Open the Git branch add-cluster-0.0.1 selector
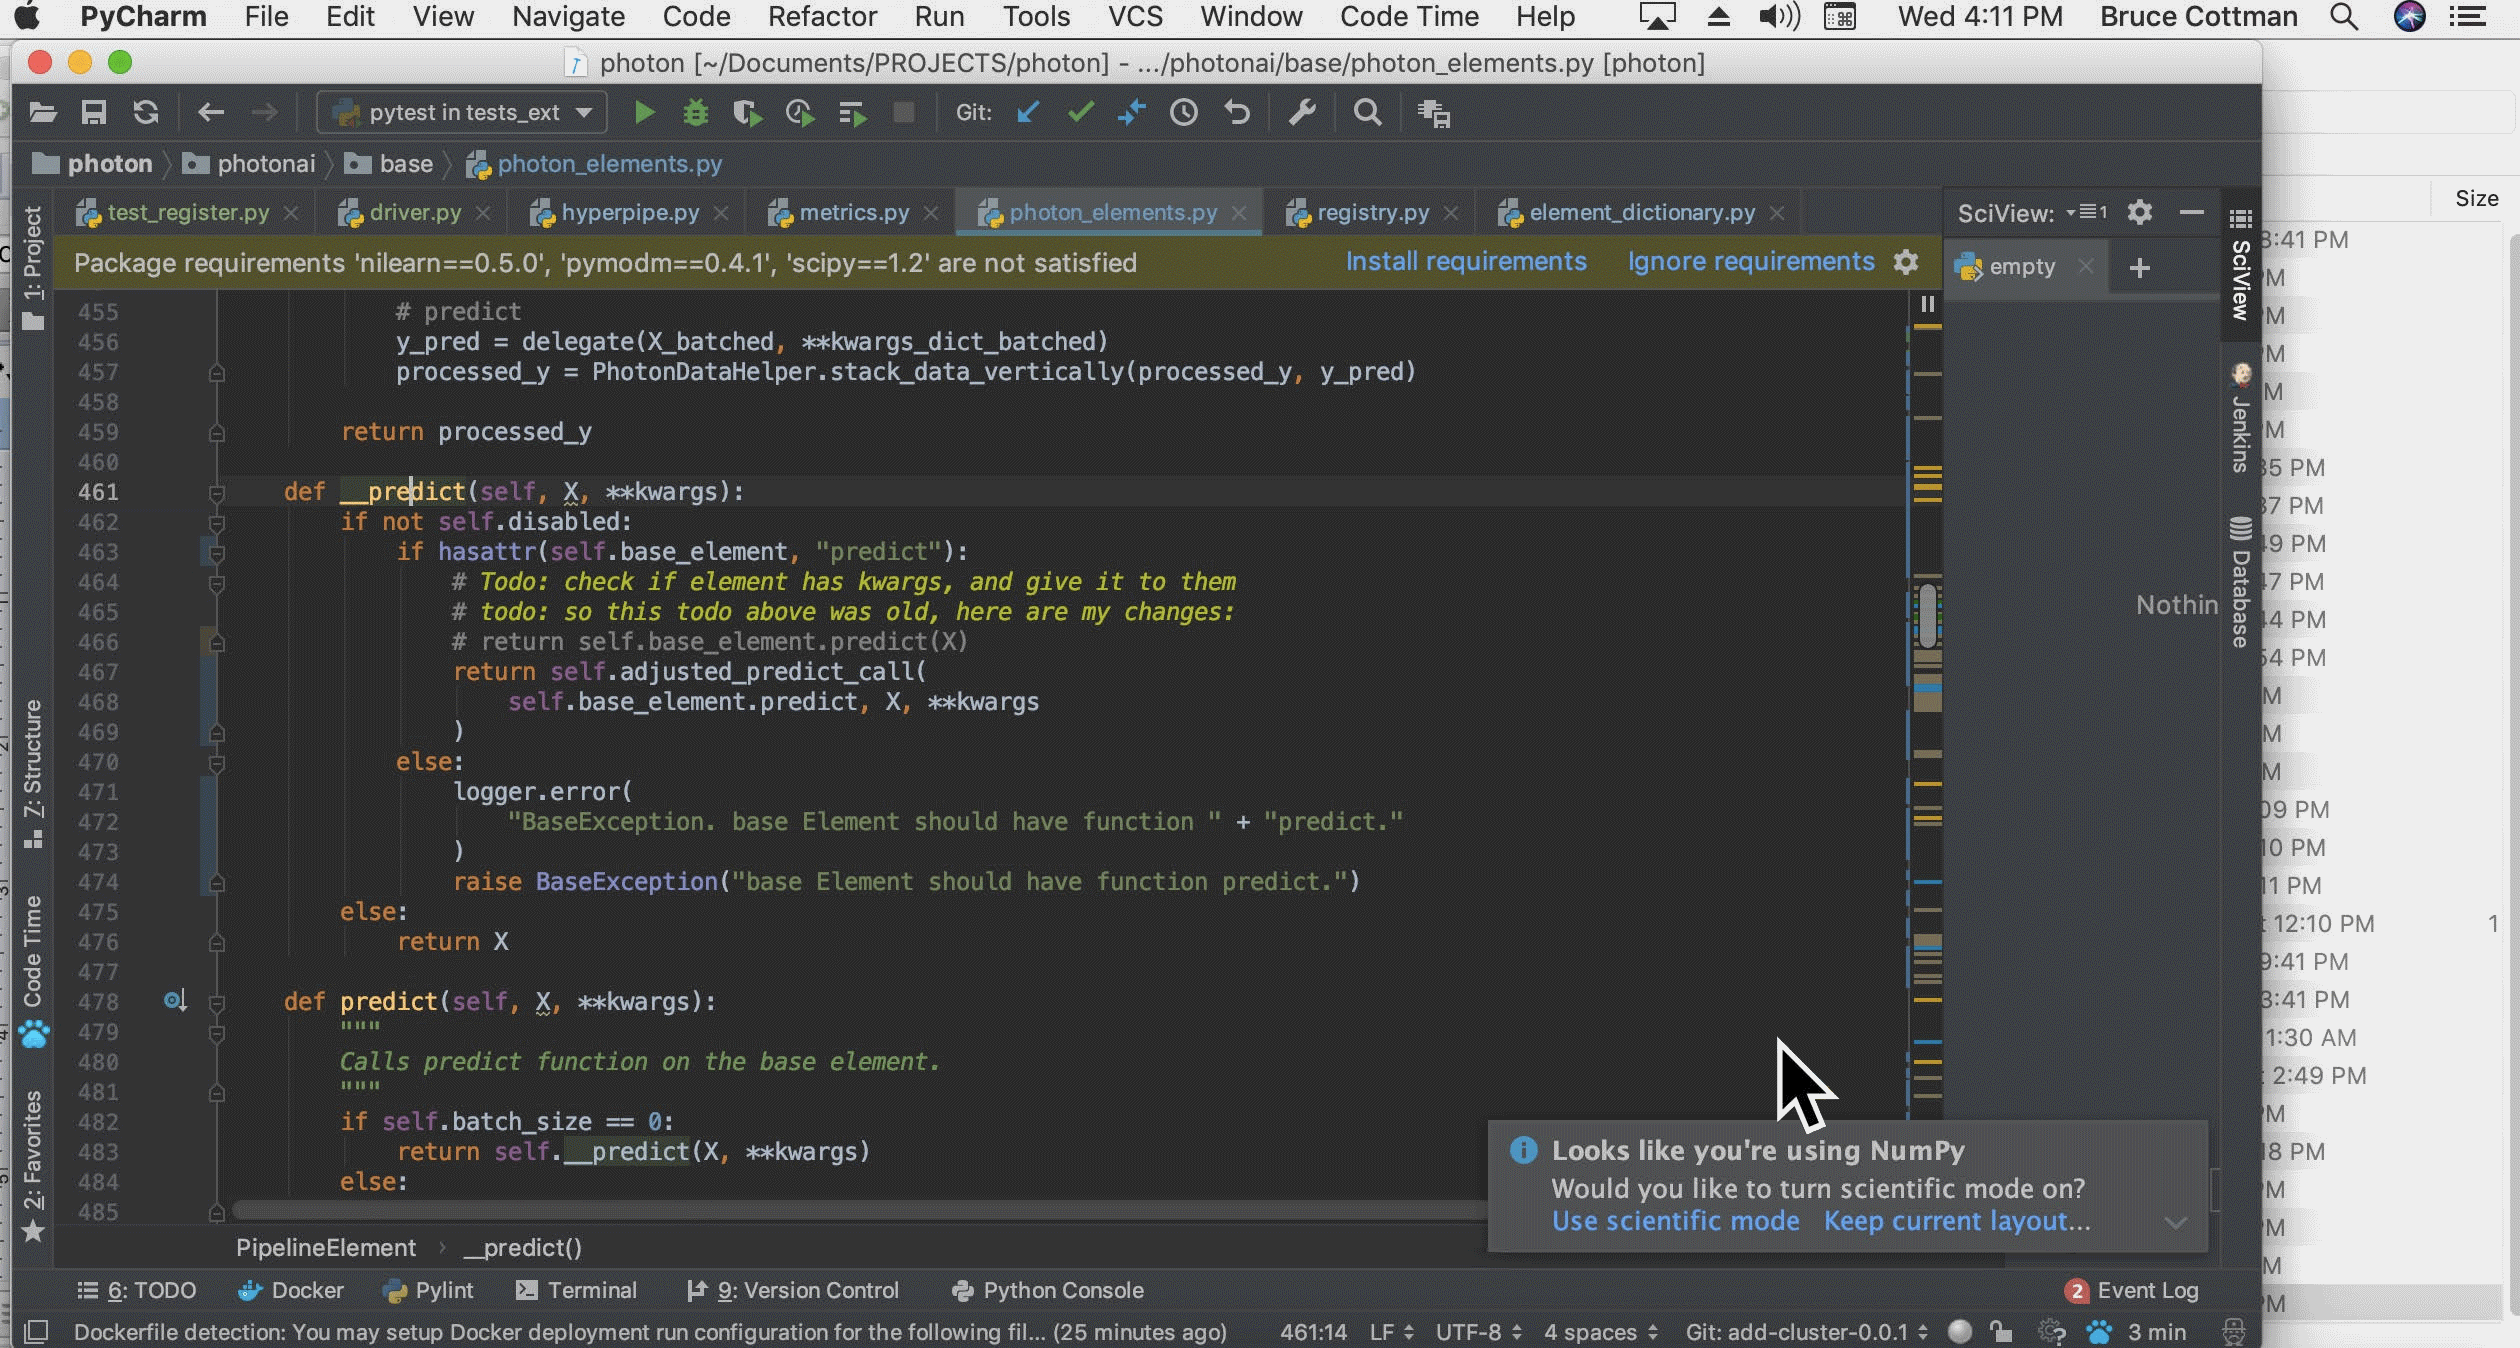 (x=1807, y=1332)
